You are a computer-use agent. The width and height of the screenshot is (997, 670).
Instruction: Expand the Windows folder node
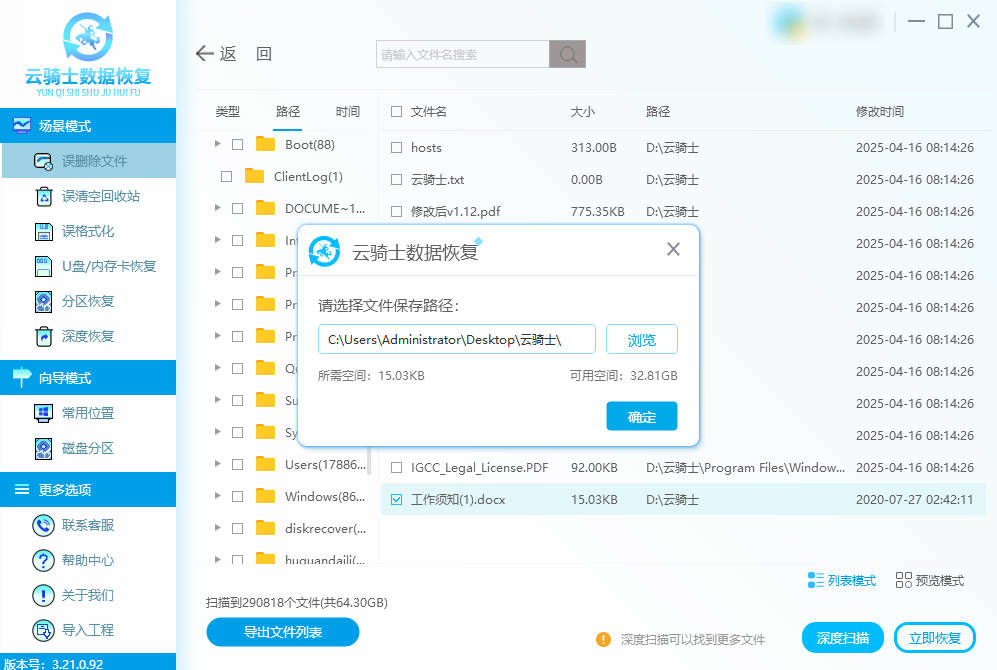click(x=217, y=495)
